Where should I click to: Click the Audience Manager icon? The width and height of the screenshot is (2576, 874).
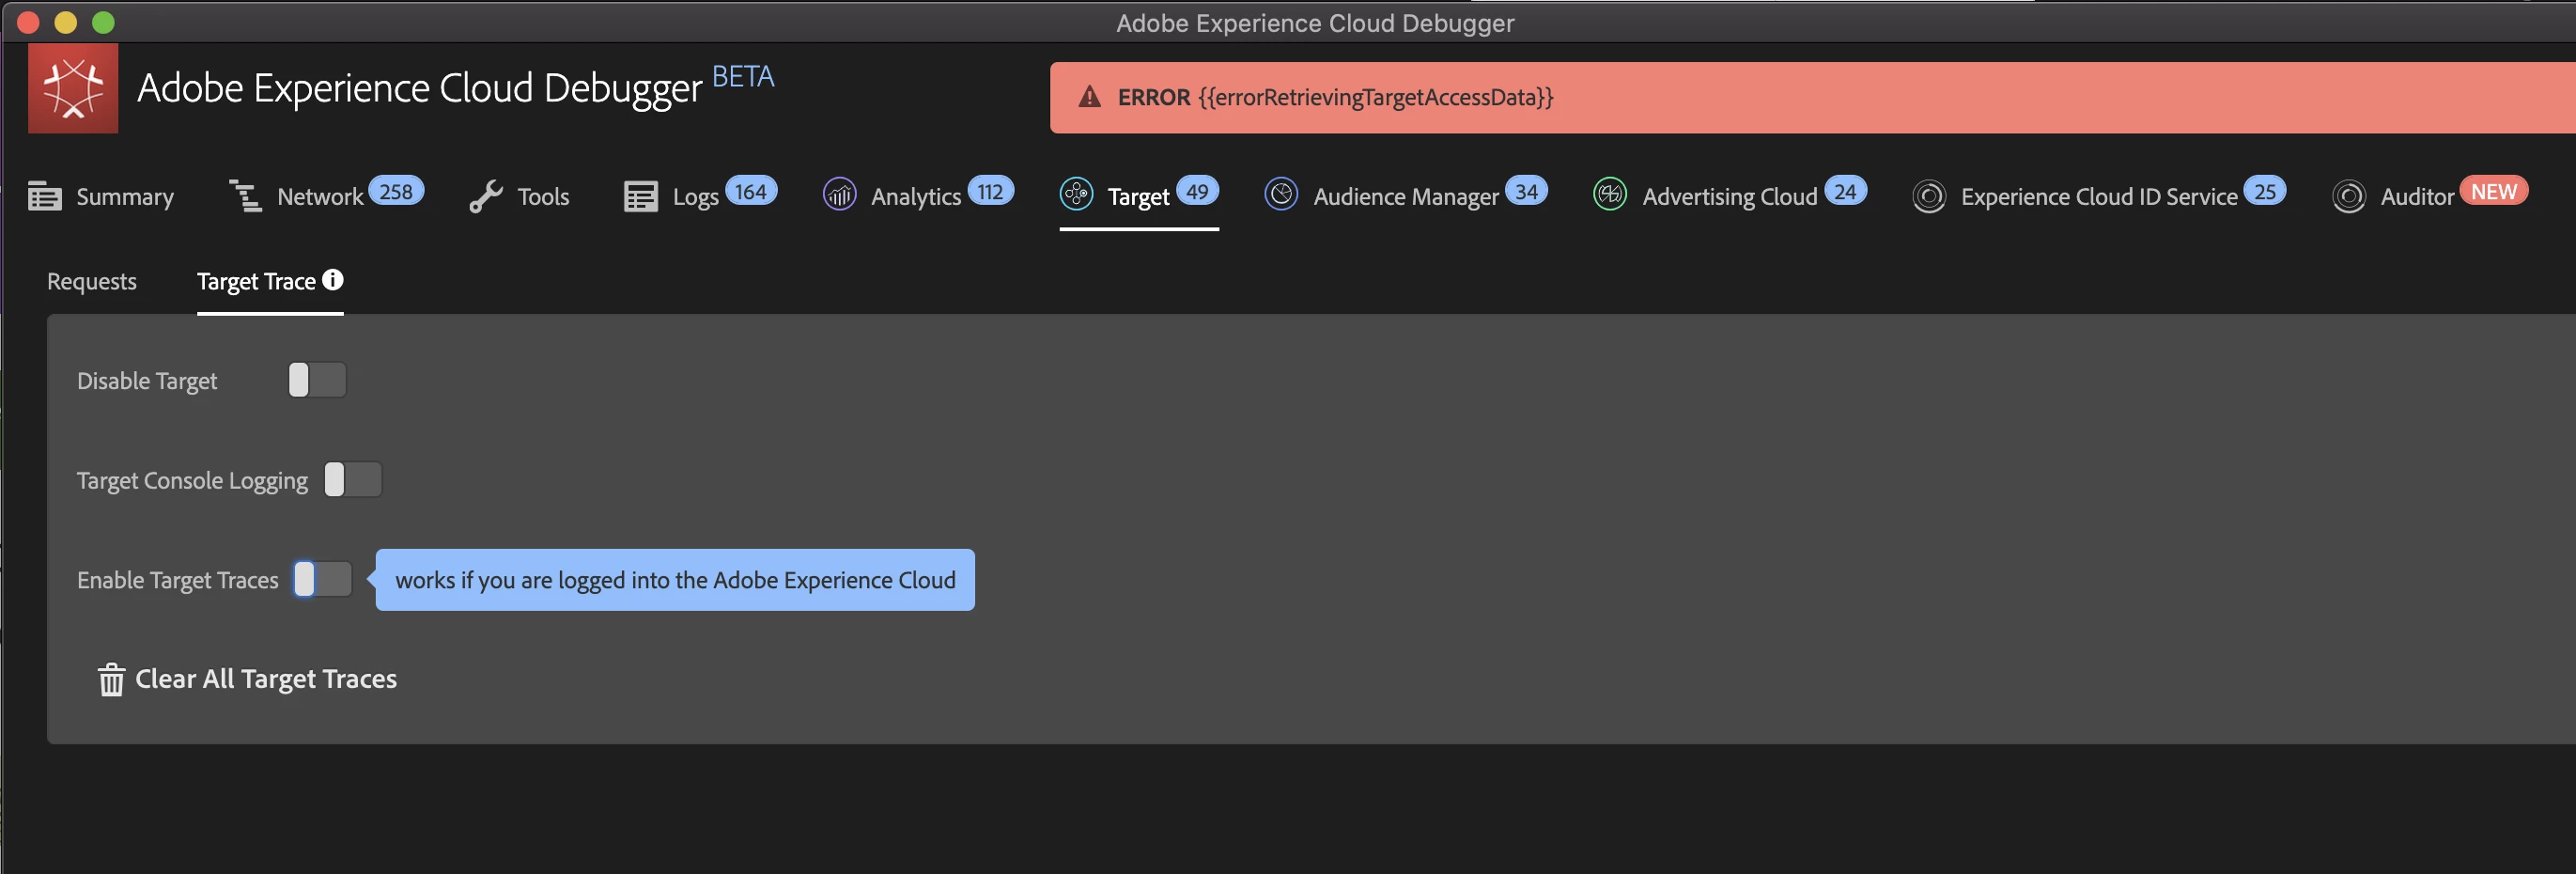[x=1281, y=194]
